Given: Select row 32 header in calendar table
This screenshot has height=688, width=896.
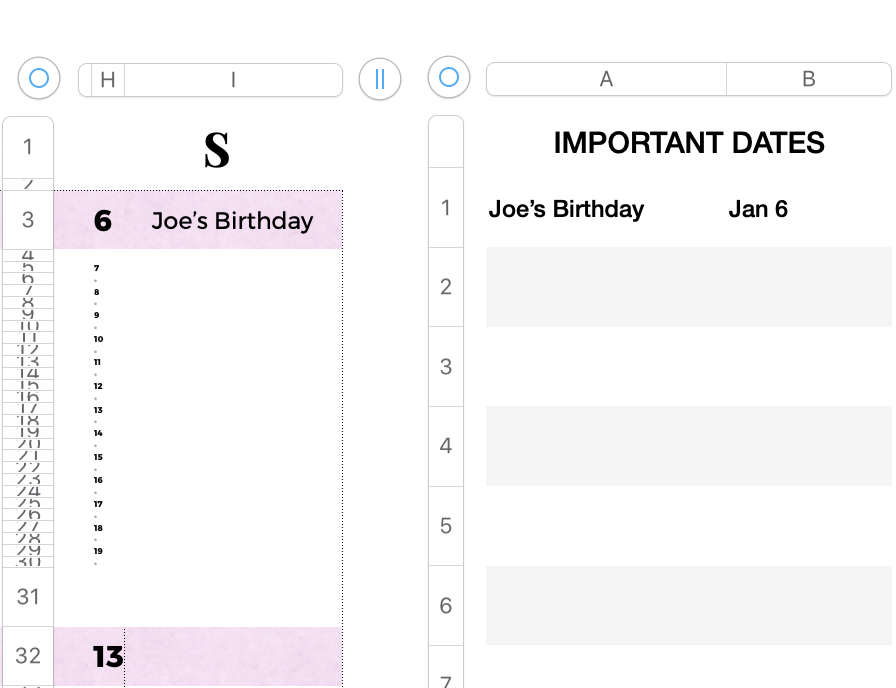Looking at the screenshot, I should click(28, 656).
